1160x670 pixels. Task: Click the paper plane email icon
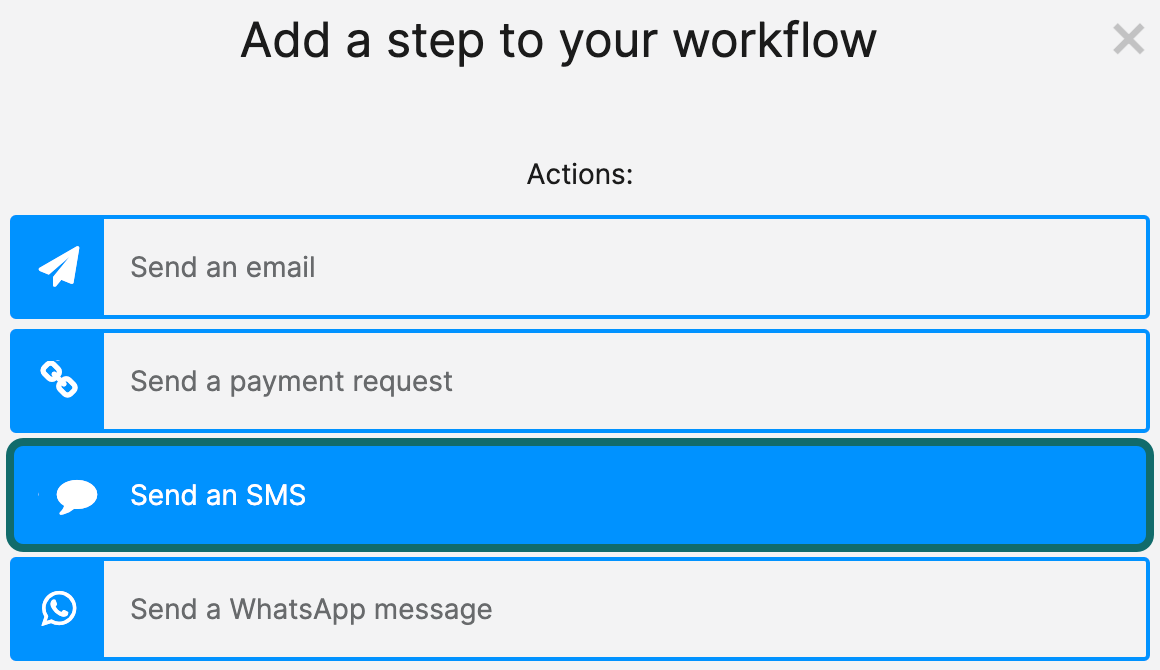point(59,267)
